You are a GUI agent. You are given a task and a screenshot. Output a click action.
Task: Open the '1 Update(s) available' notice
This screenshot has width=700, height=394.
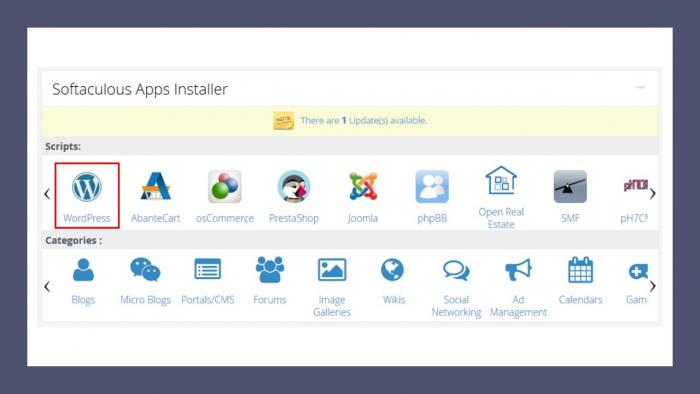click(x=363, y=120)
